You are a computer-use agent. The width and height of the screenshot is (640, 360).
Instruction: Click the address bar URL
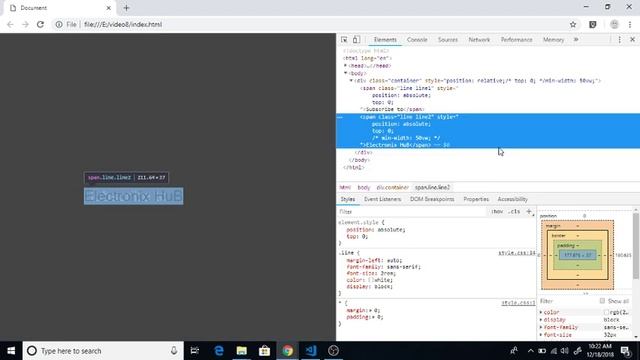point(123,24)
